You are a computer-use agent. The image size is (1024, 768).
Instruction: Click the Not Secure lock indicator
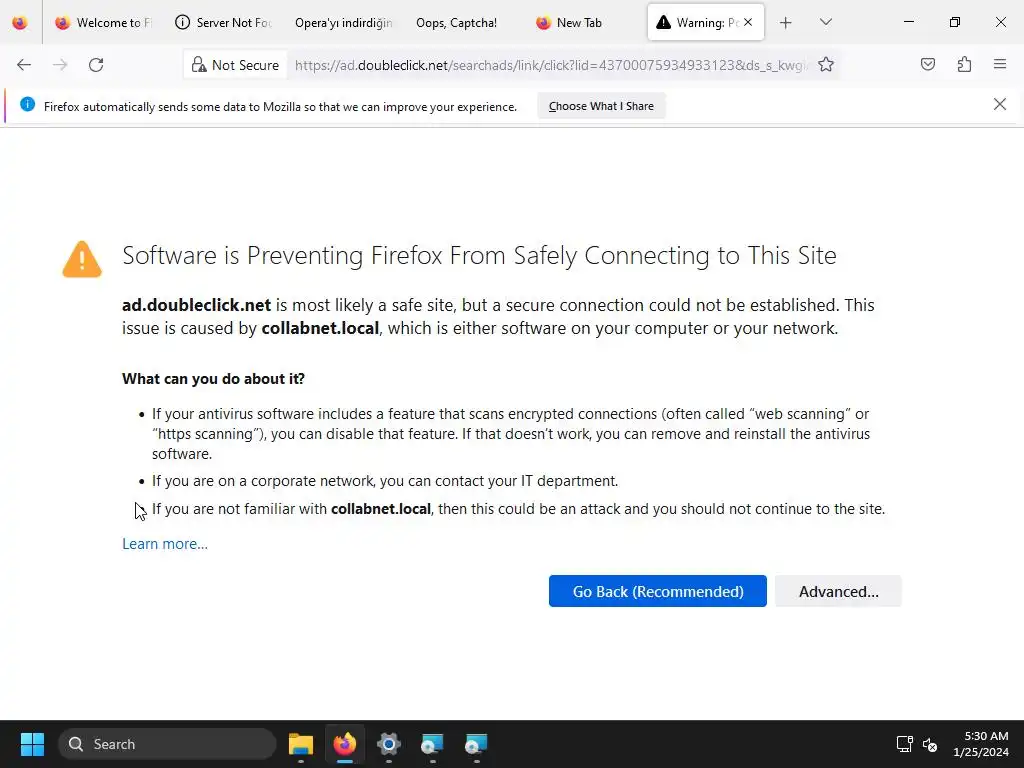234,65
